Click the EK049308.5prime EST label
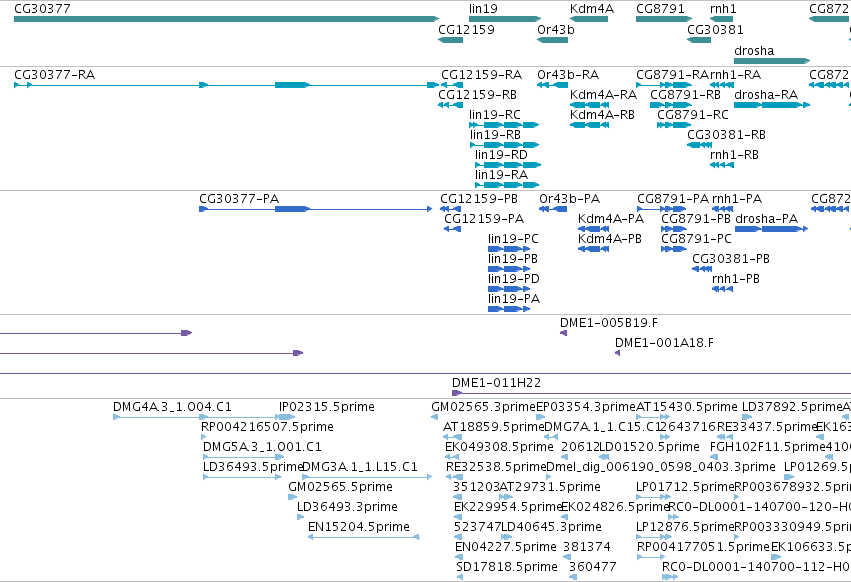851x582 pixels. tap(499, 447)
